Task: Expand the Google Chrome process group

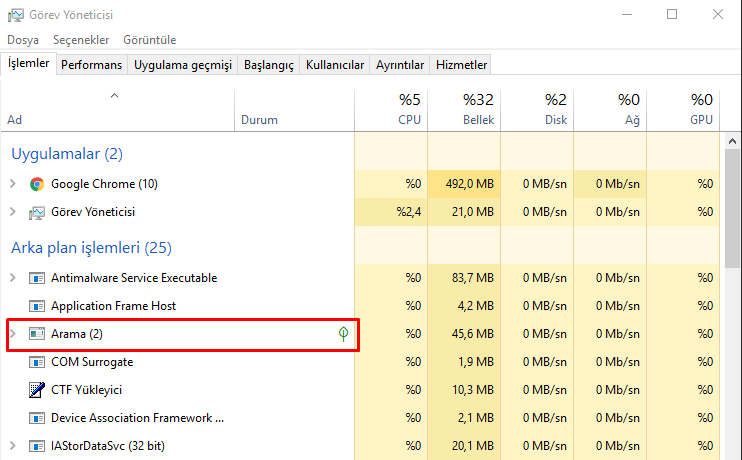Action: pyautogui.click(x=12, y=184)
